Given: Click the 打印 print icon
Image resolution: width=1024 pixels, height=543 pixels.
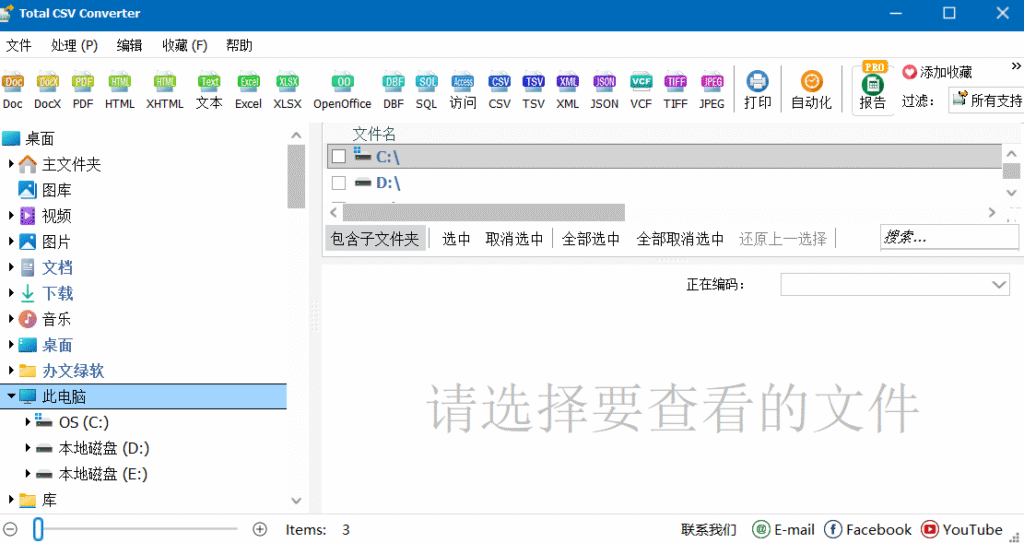Looking at the screenshot, I should click(x=758, y=90).
